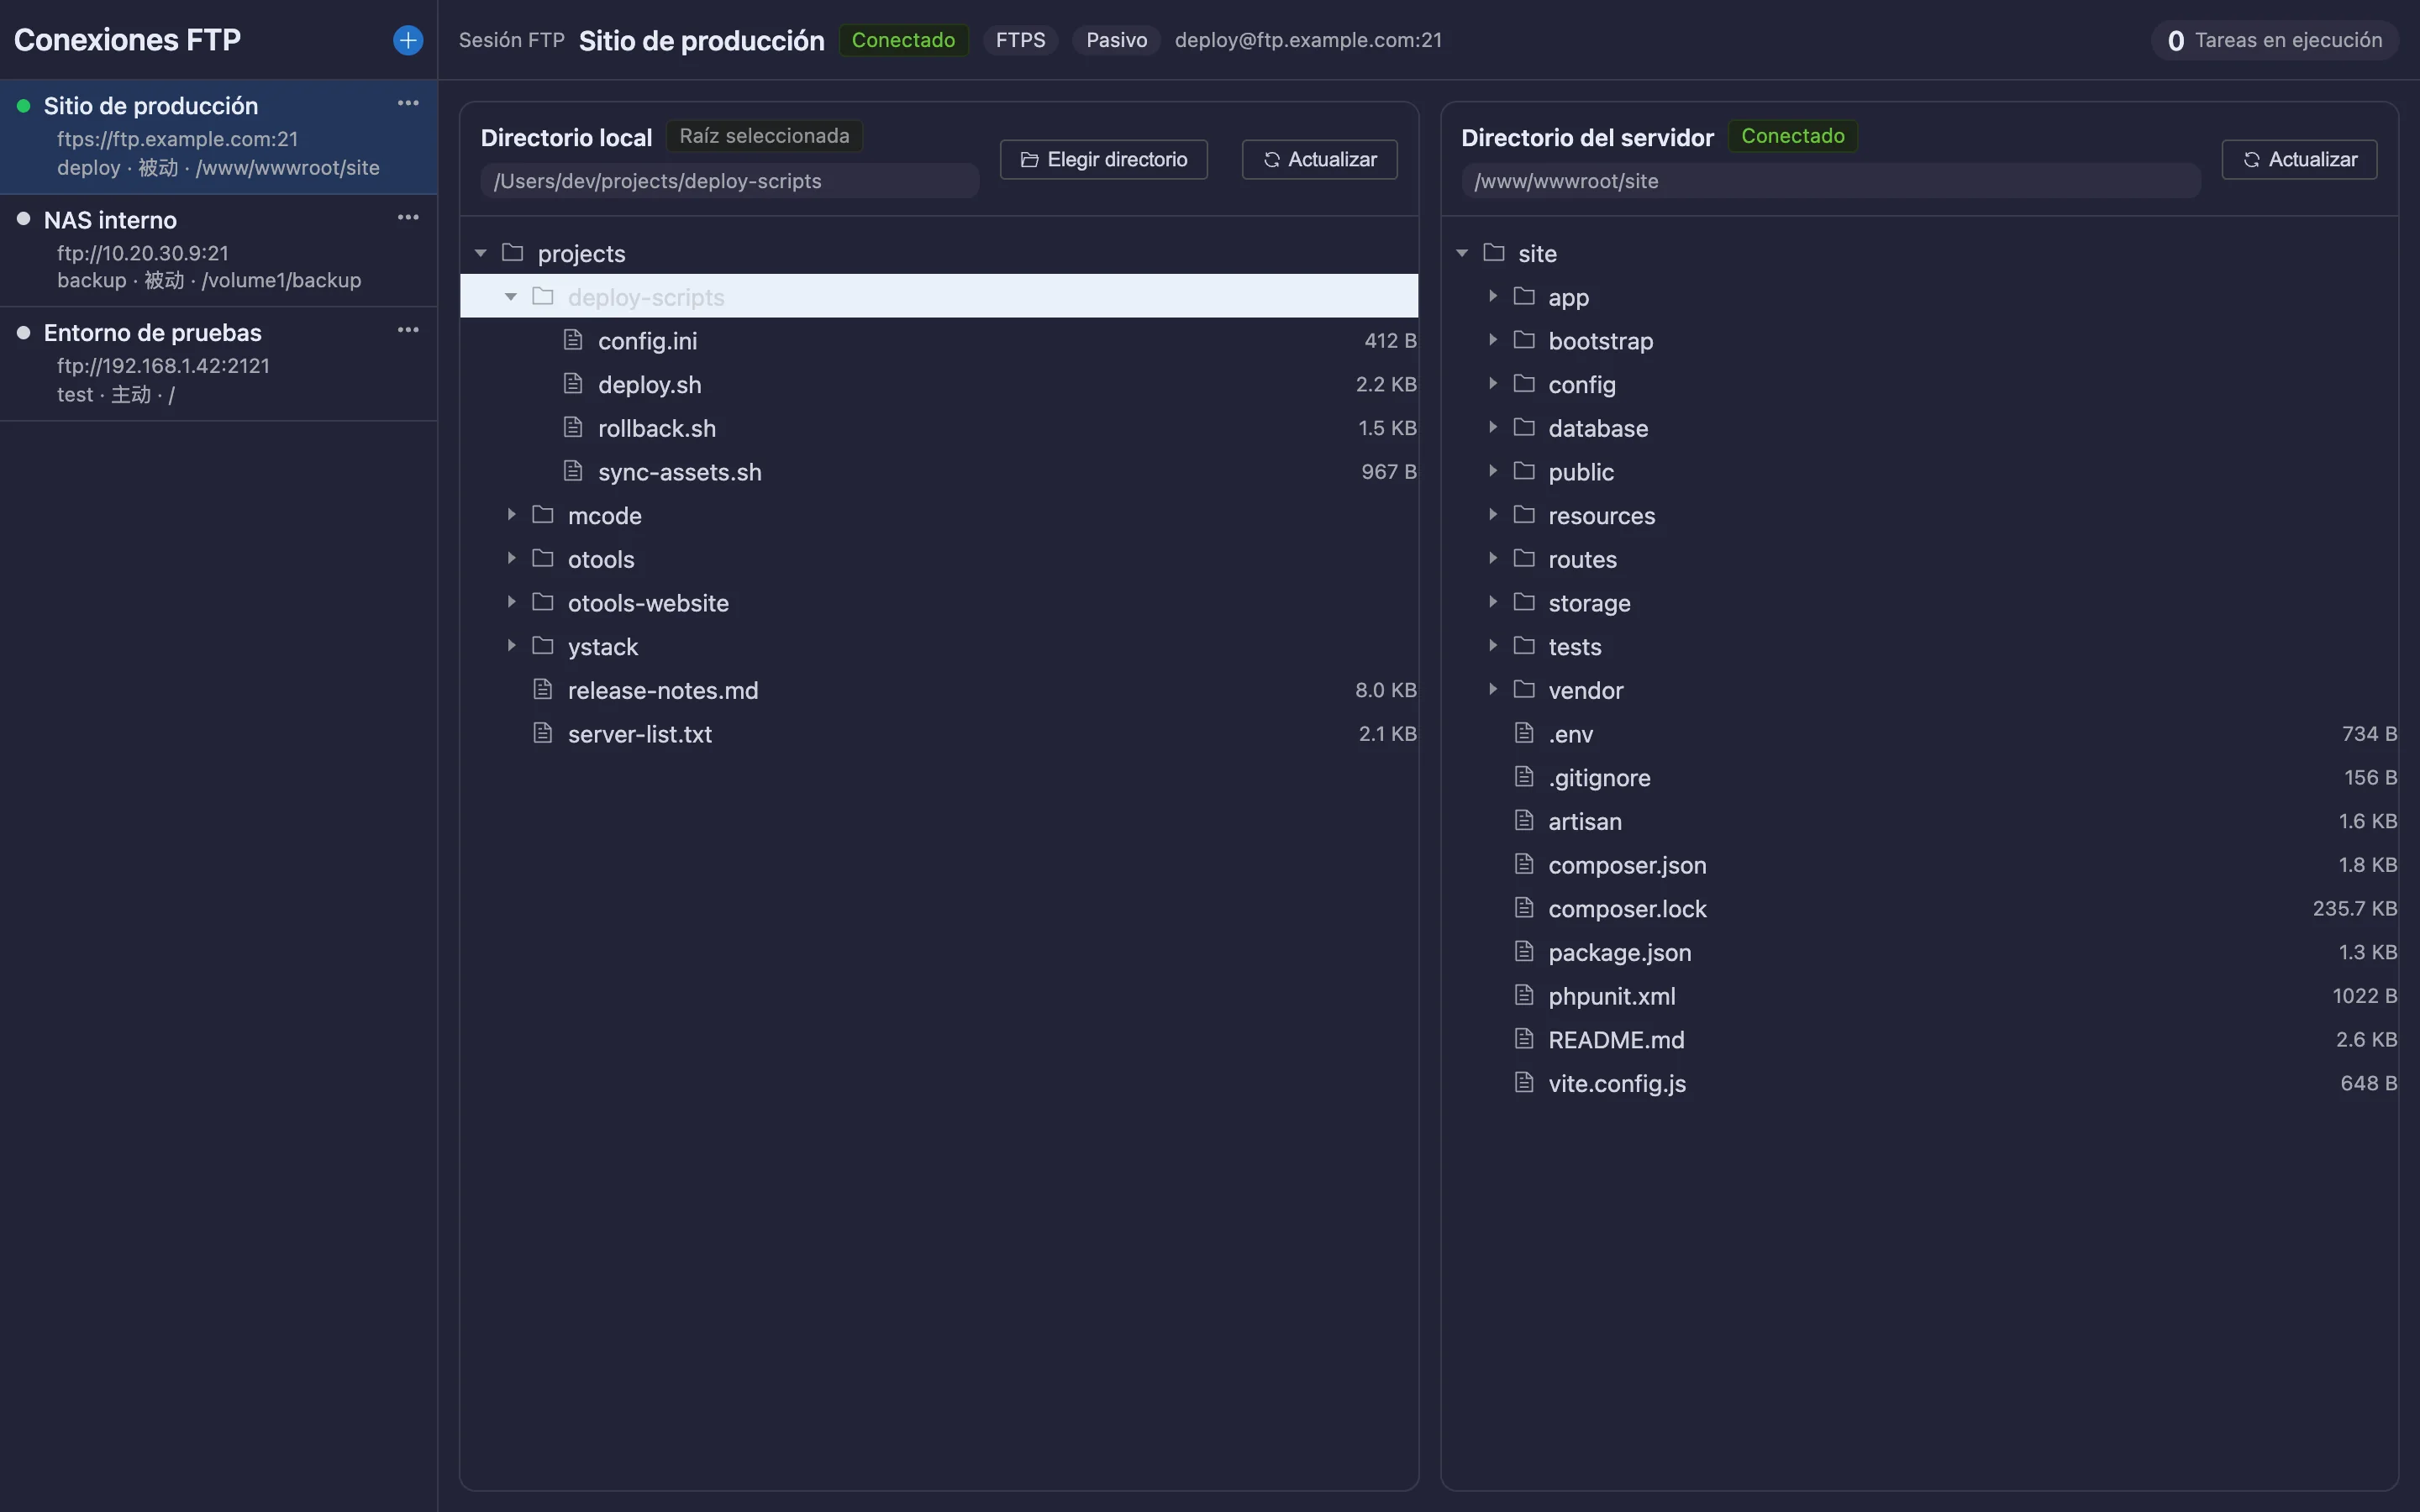The image size is (2420, 1512).
Task: Refresh the local directory with Actualizar
Action: [1319, 160]
